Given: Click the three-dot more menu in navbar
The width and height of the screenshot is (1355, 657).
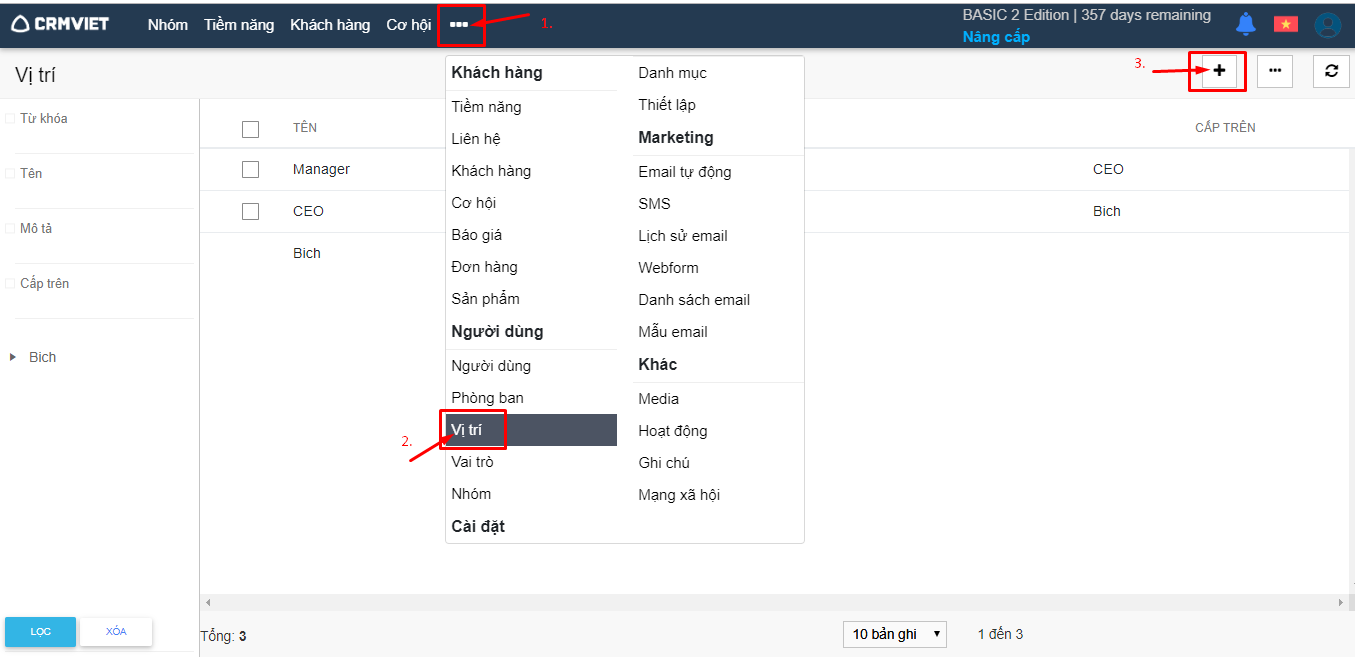Looking at the screenshot, I should (459, 25).
